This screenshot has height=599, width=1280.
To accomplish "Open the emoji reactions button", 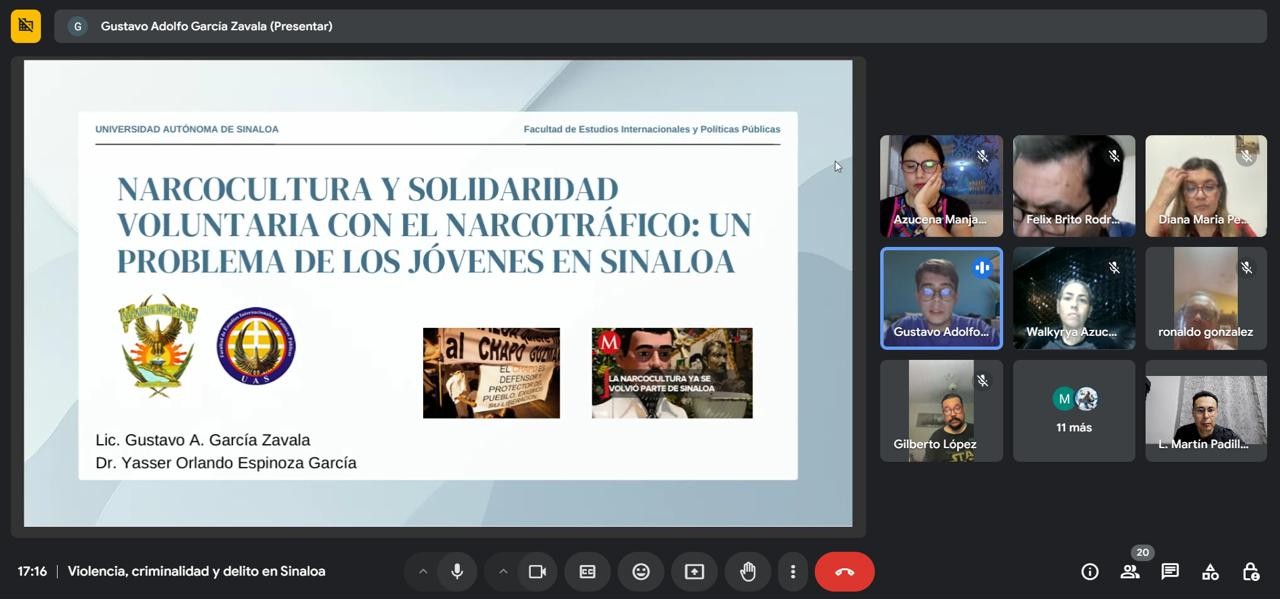I will click(x=641, y=572).
